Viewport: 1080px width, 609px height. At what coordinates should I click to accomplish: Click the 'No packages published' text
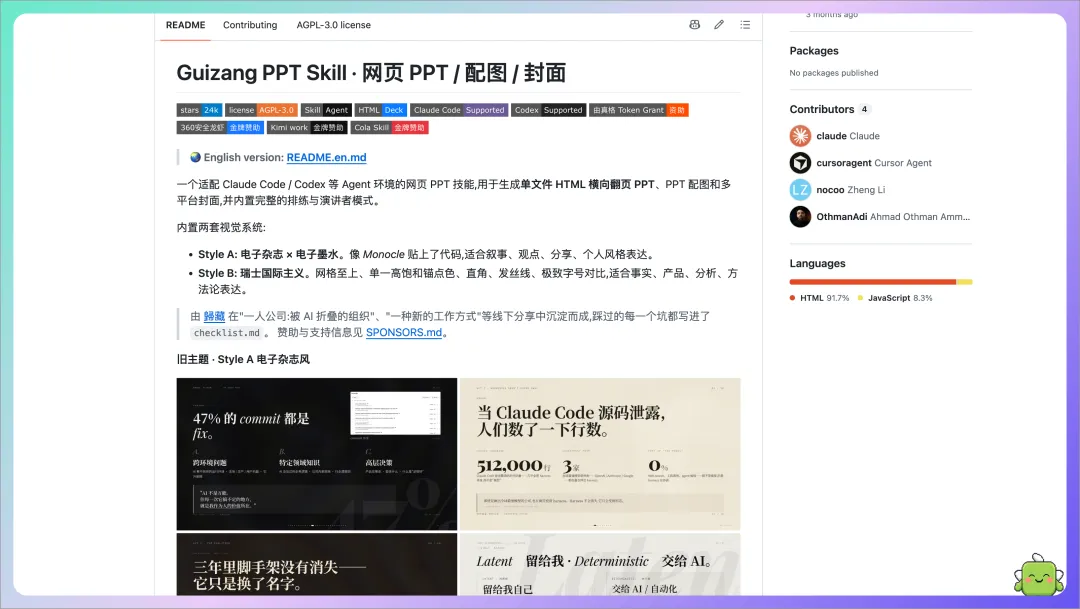833,73
